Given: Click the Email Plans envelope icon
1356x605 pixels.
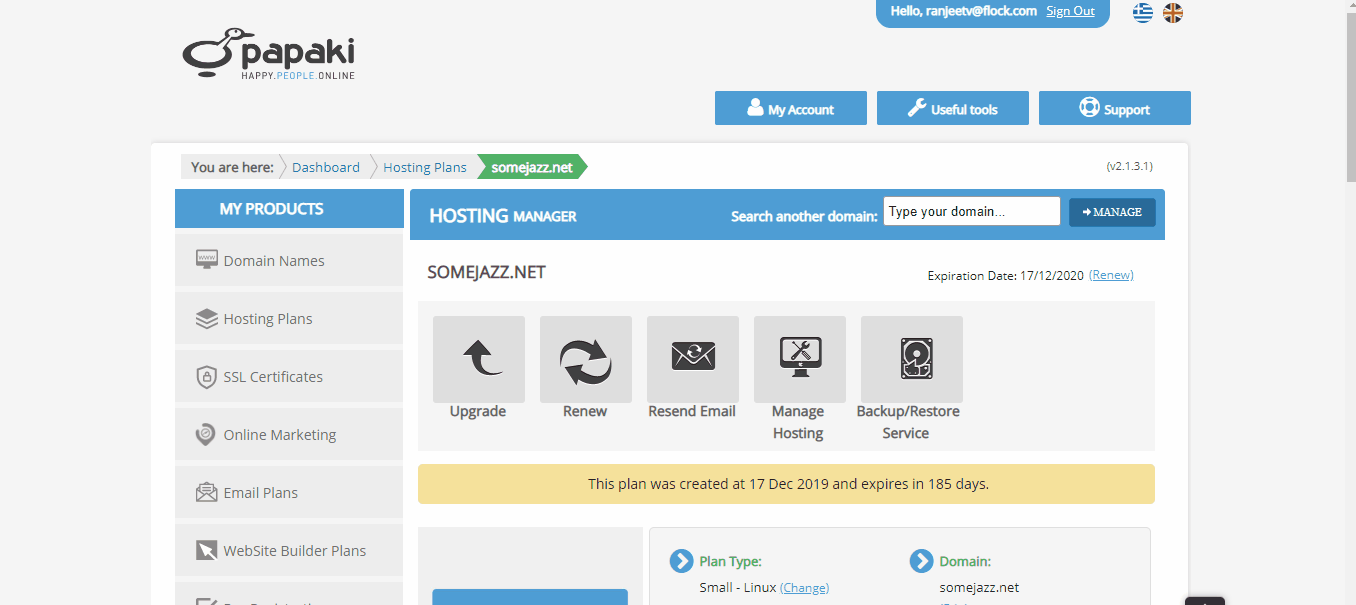Looking at the screenshot, I should click(x=207, y=492).
